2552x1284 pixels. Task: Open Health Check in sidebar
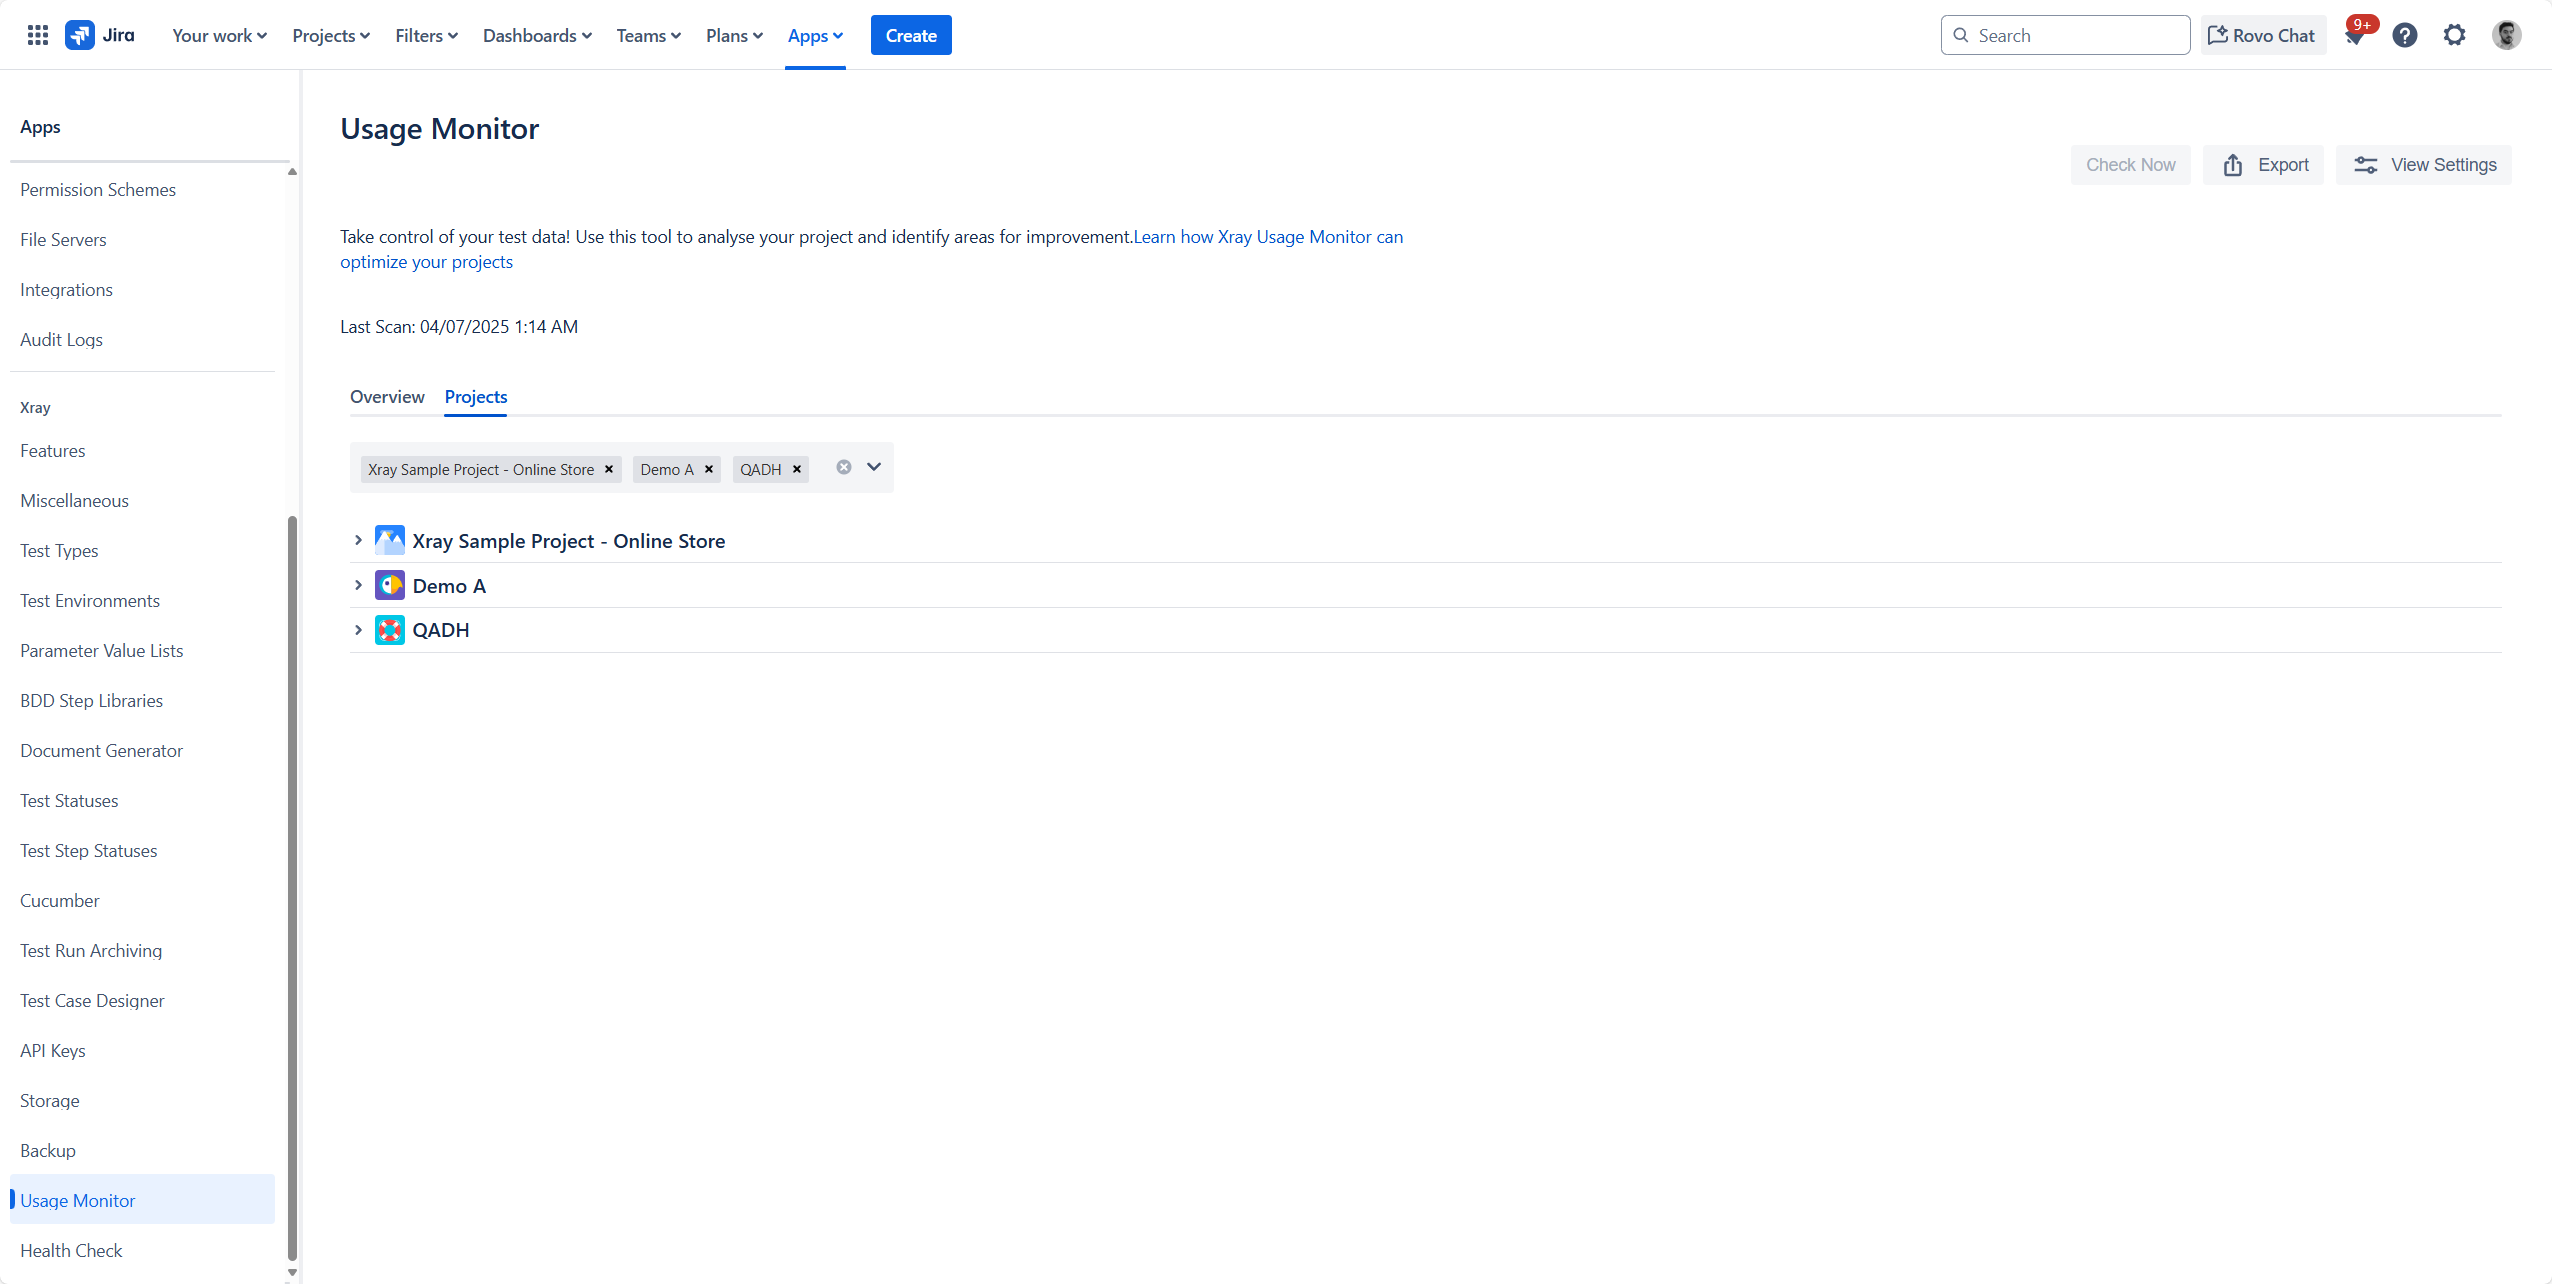[71, 1251]
